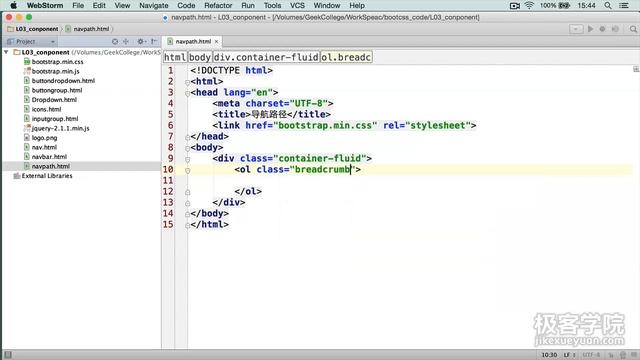640x360 pixels.
Task: Open the VCS menu
Action: (x=297, y=6)
